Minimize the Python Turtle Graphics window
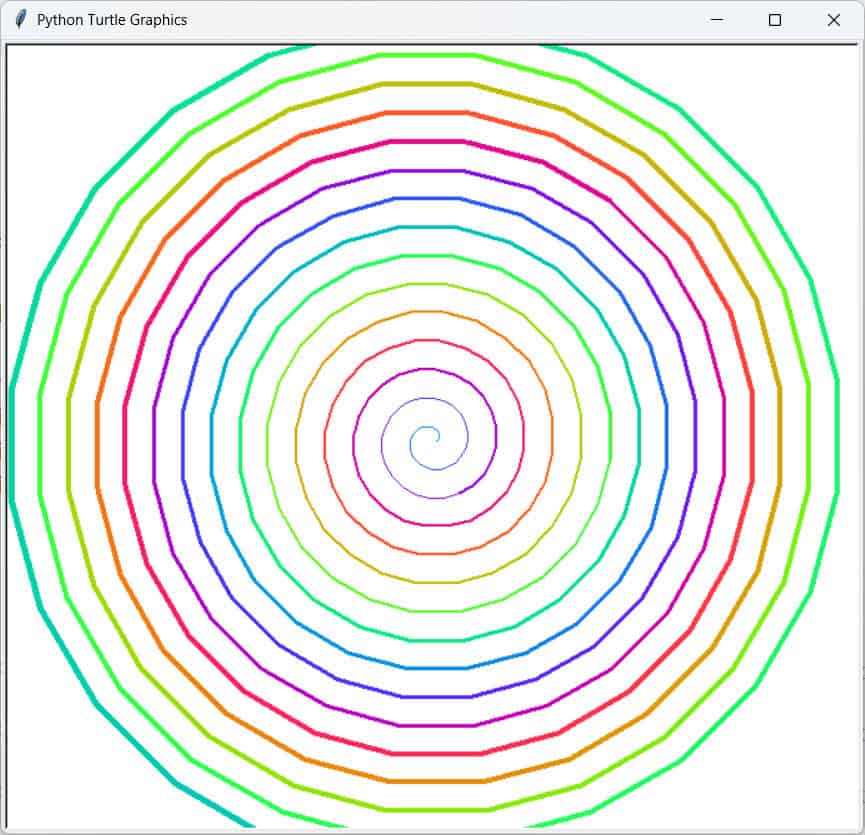The width and height of the screenshot is (865, 835). tap(716, 20)
